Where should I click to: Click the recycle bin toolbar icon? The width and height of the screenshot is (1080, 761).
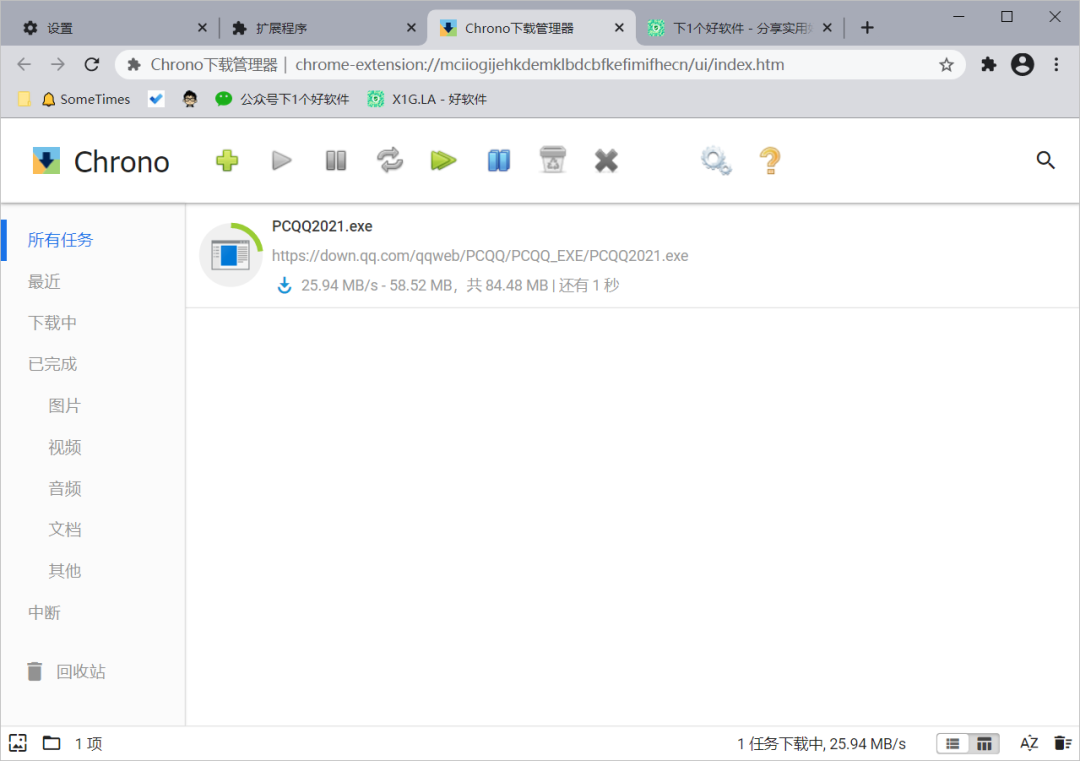point(552,160)
